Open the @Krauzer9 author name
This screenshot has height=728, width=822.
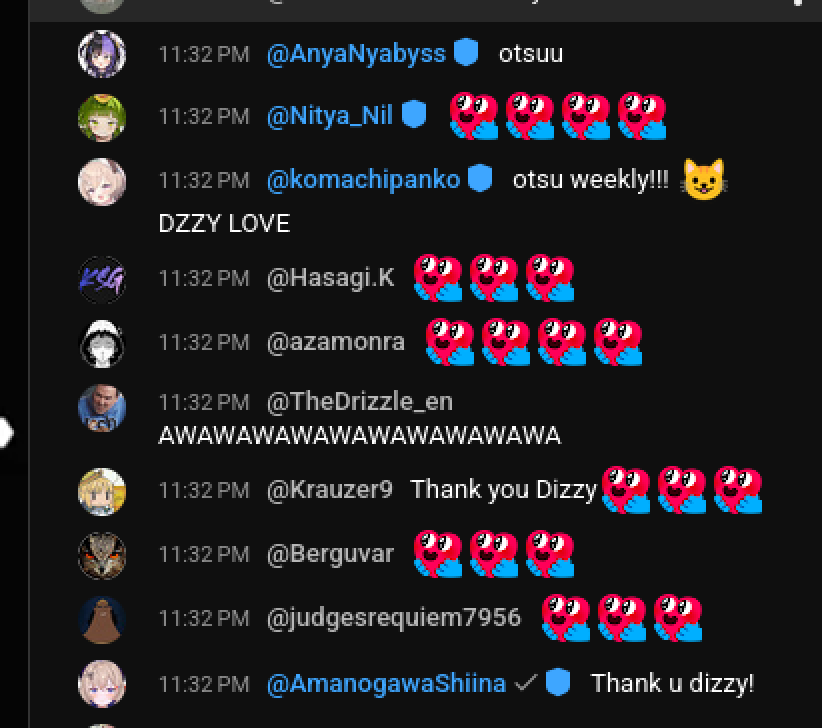(x=330, y=490)
